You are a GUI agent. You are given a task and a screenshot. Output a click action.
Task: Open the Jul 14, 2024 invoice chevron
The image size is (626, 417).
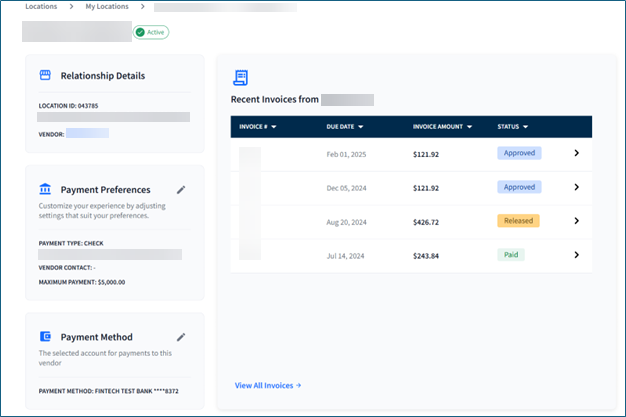tap(576, 255)
